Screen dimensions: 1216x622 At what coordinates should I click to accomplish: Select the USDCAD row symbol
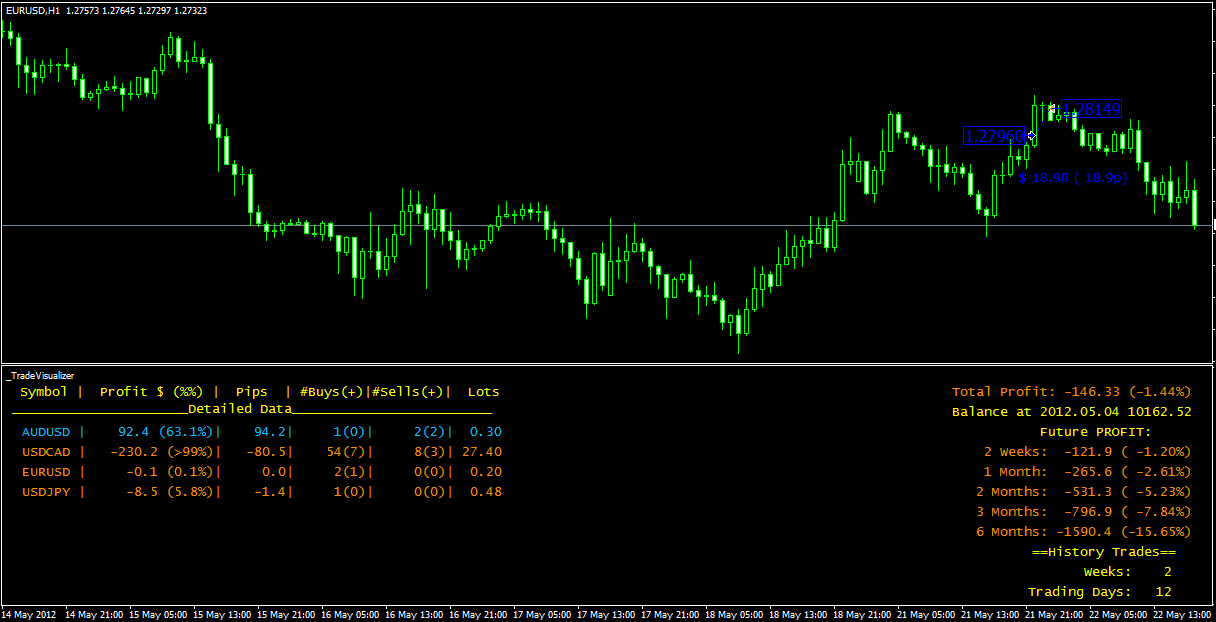(46, 452)
